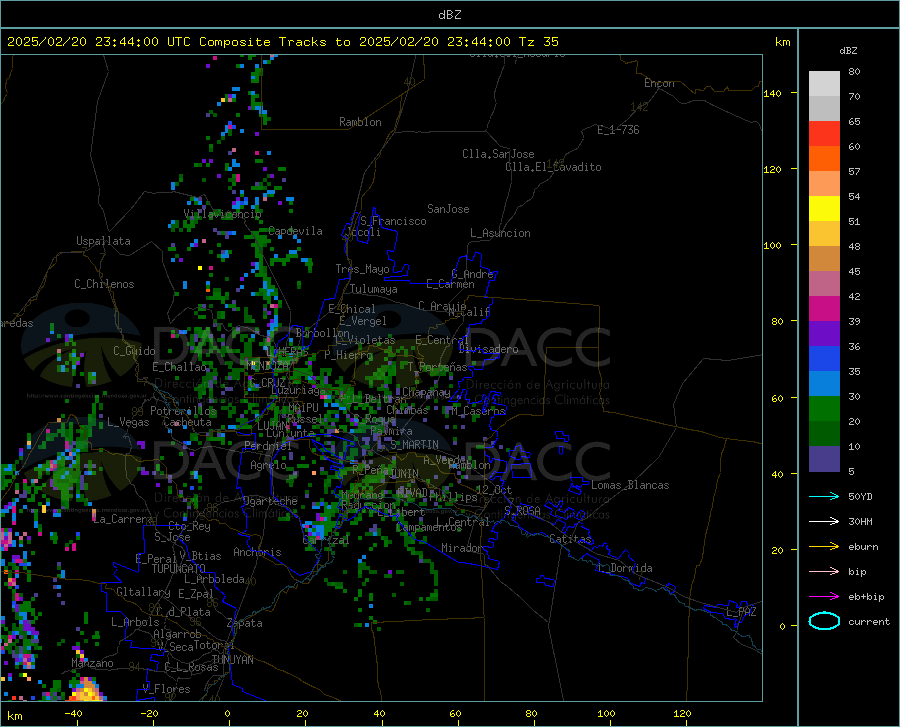900x727 pixels.
Task: Click the 'Manzano' map label
Action: coord(92,663)
